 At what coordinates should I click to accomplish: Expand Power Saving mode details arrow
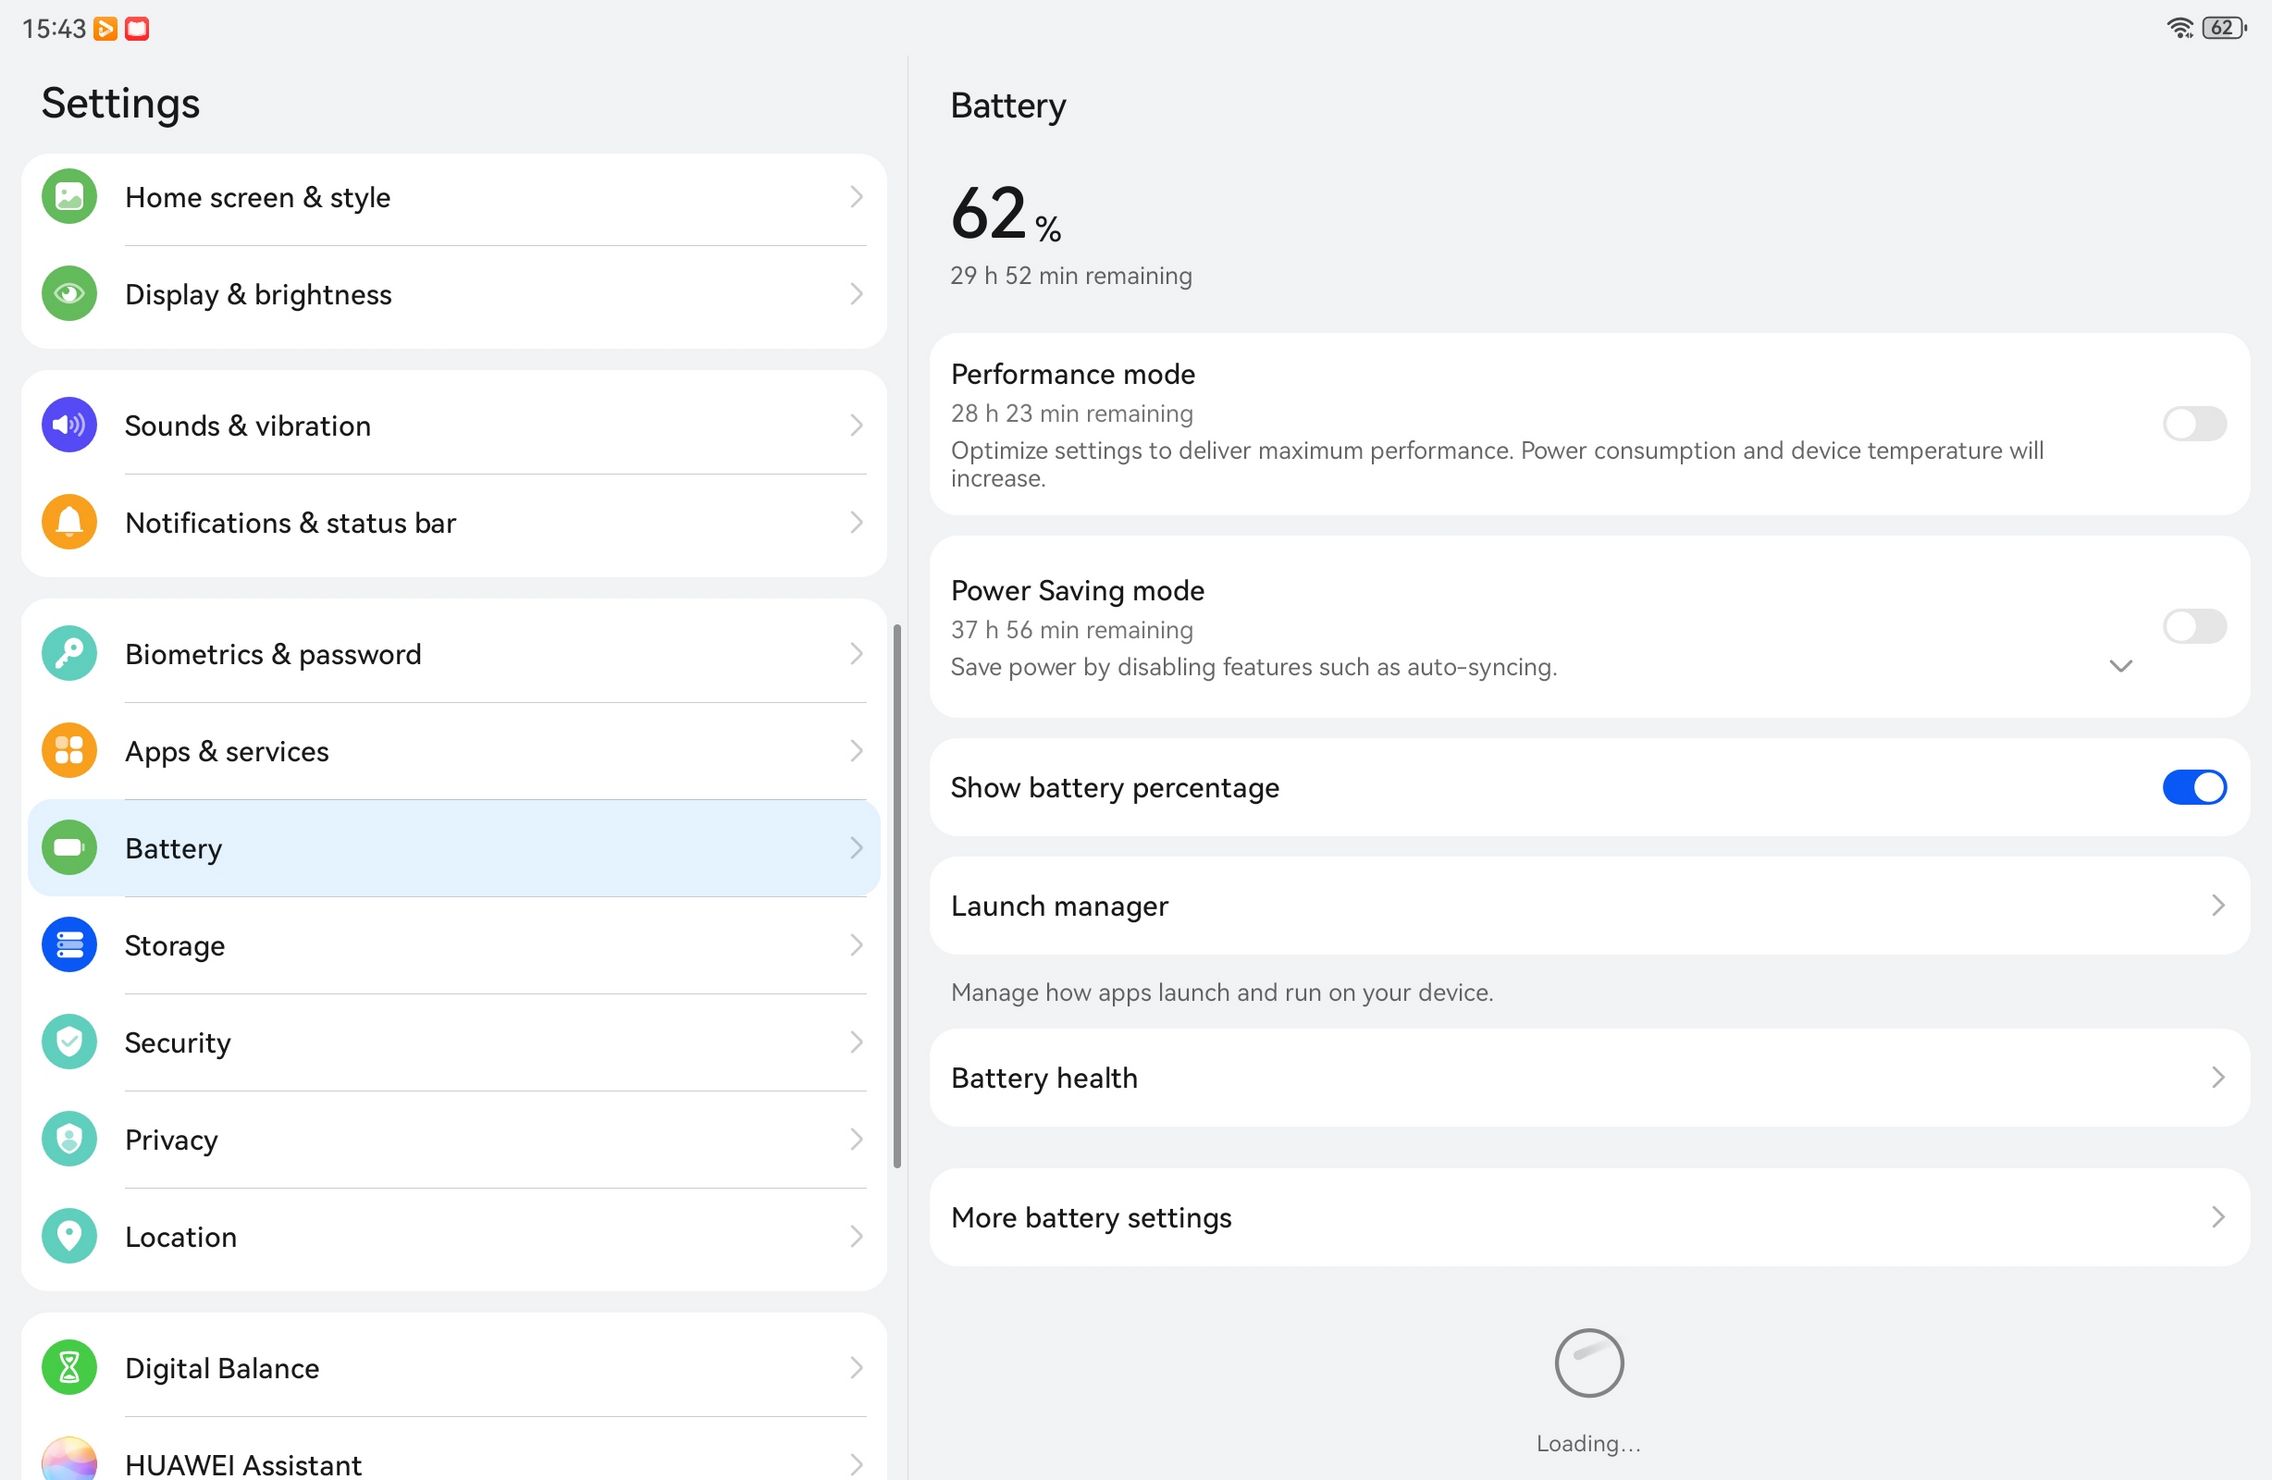[x=2120, y=666]
